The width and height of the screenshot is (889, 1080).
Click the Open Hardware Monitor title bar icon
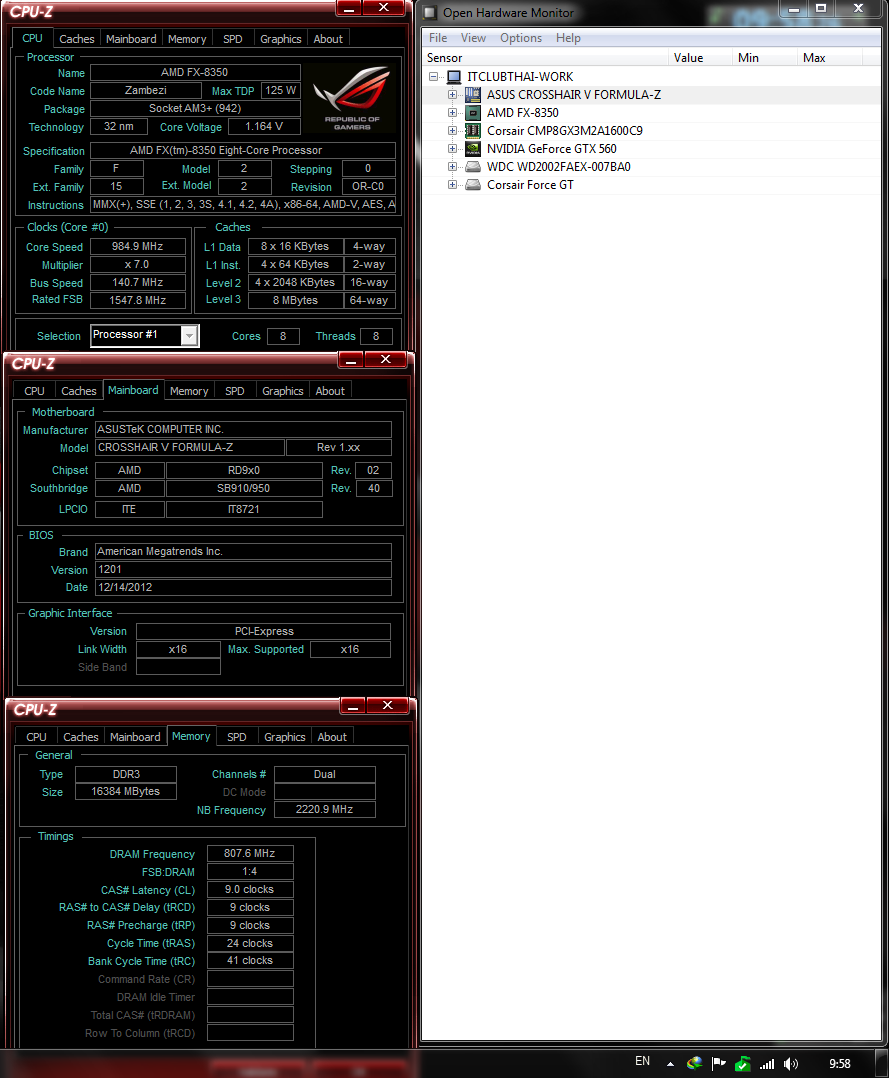coord(430,12)
